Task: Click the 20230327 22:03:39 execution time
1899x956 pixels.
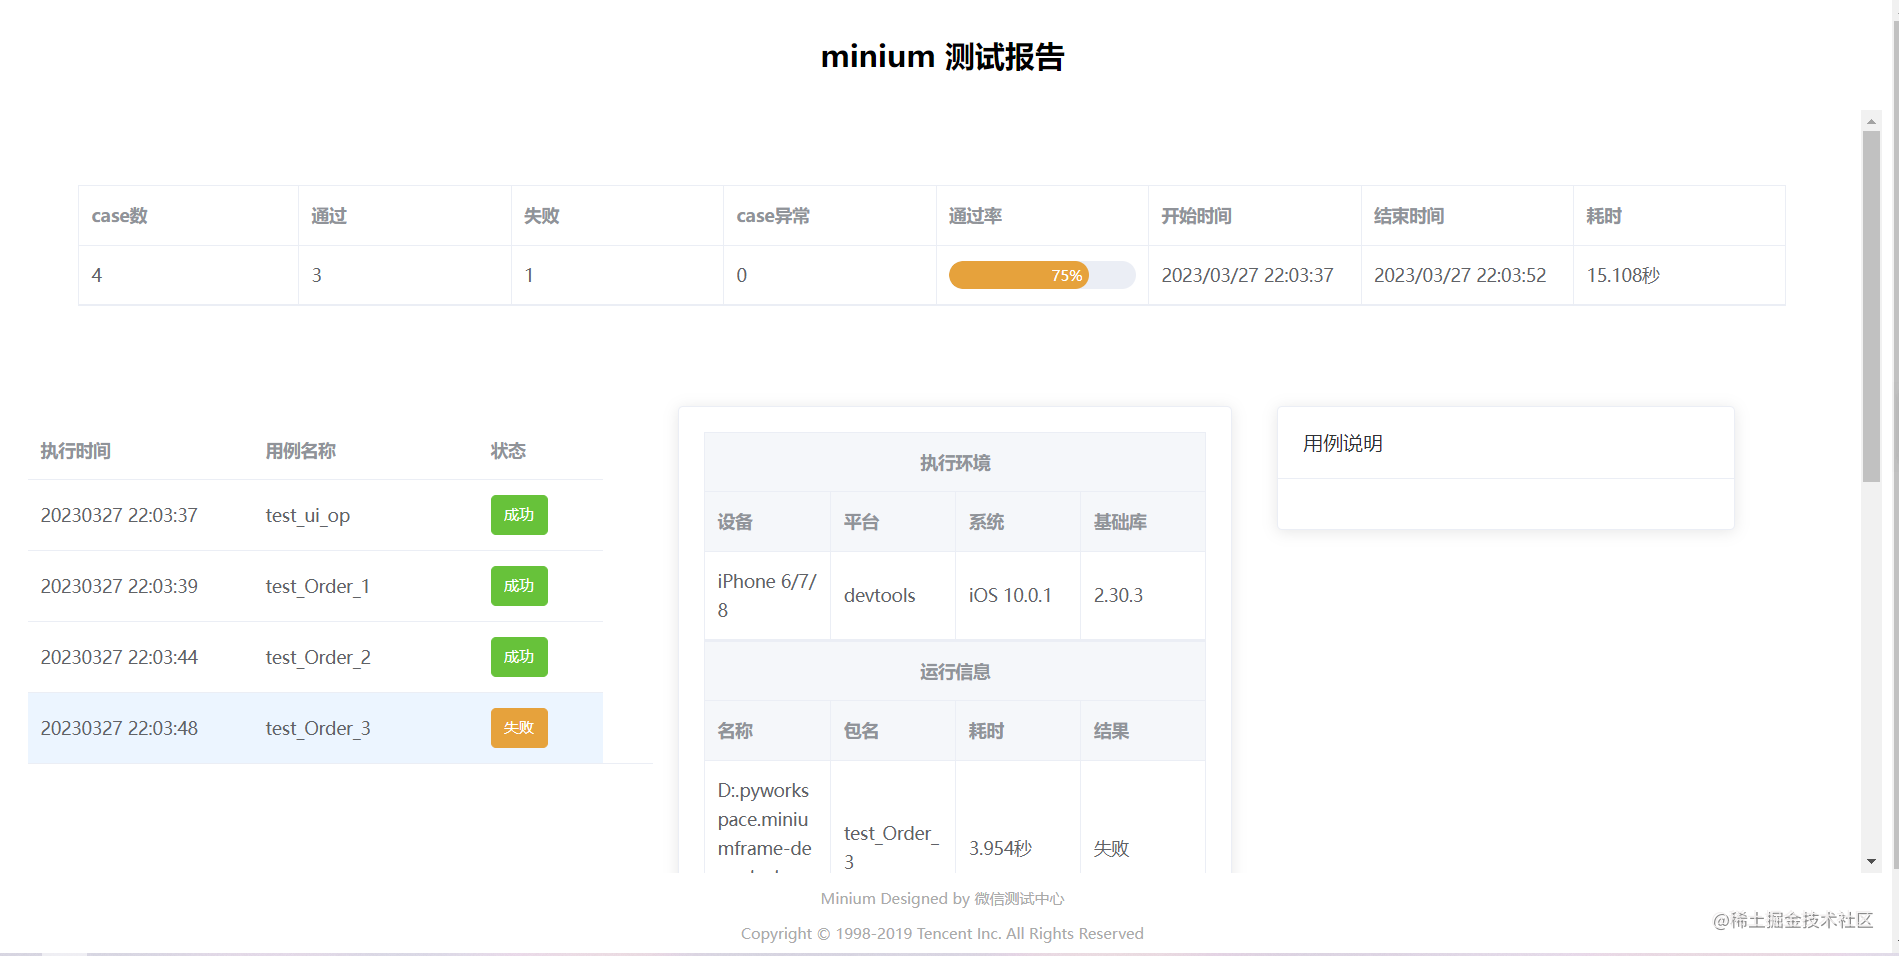Action: click(119, 587)
